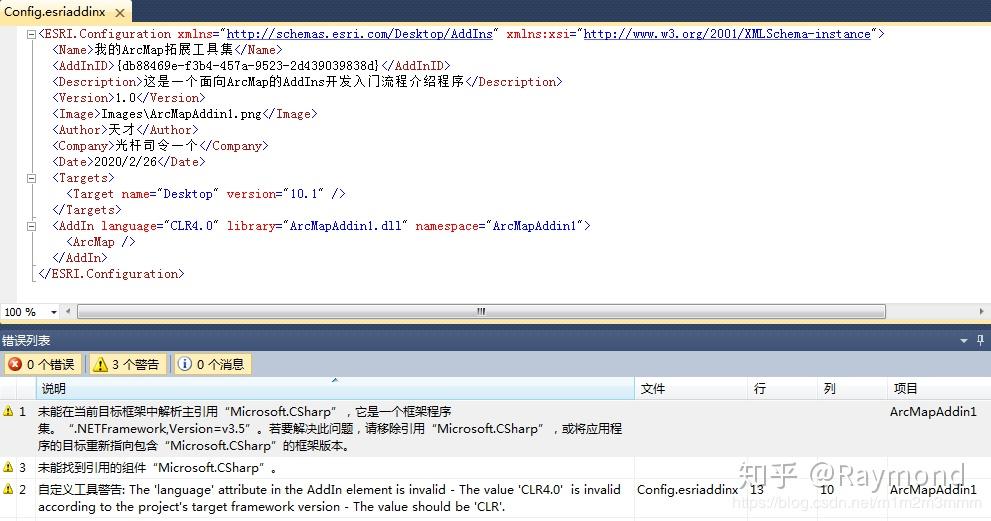The image size is (991, 521).
Task: Sort by the 说明 column header
Action: pyautogui.click(x=335, y=389)
